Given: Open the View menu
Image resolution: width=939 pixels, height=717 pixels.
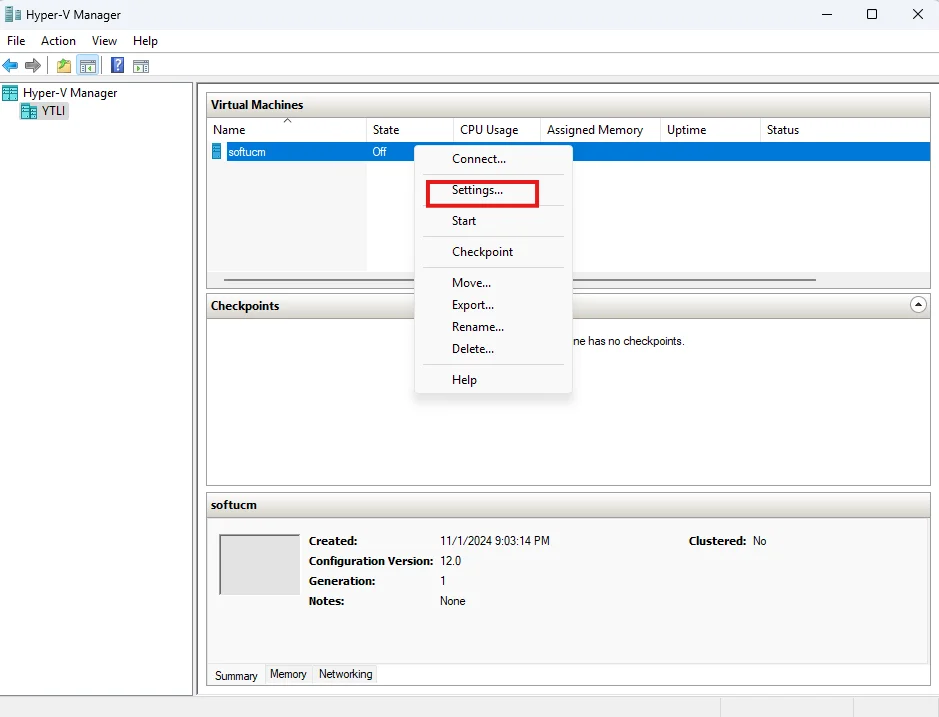Looking at the screenshot, I should point(104,41).
